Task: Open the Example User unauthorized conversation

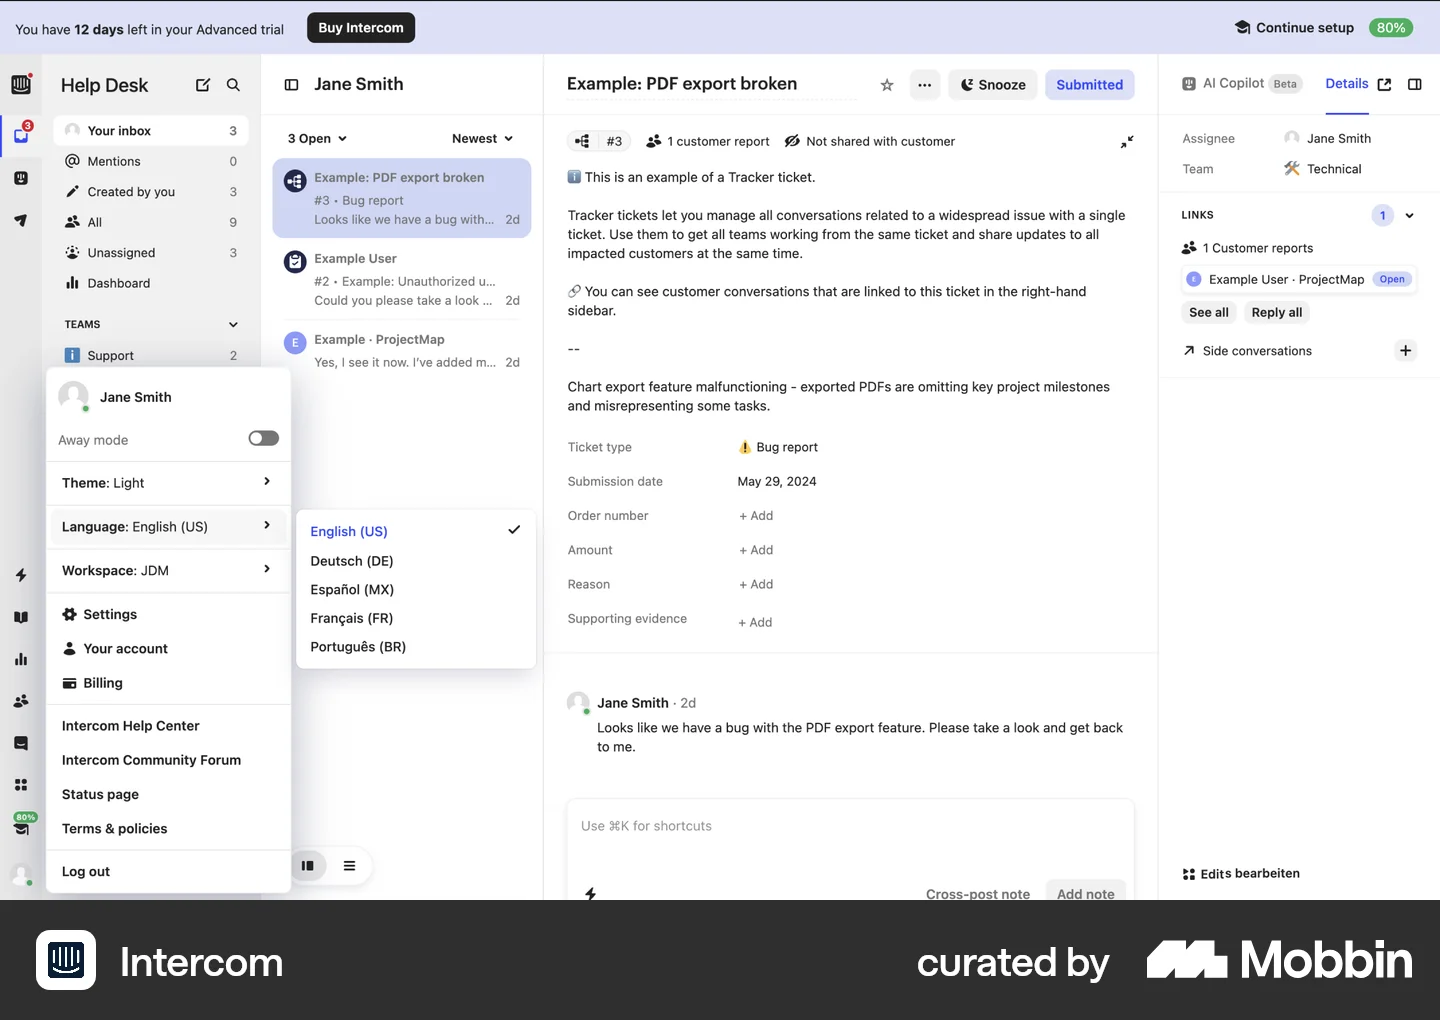Action: coord(402,279)
